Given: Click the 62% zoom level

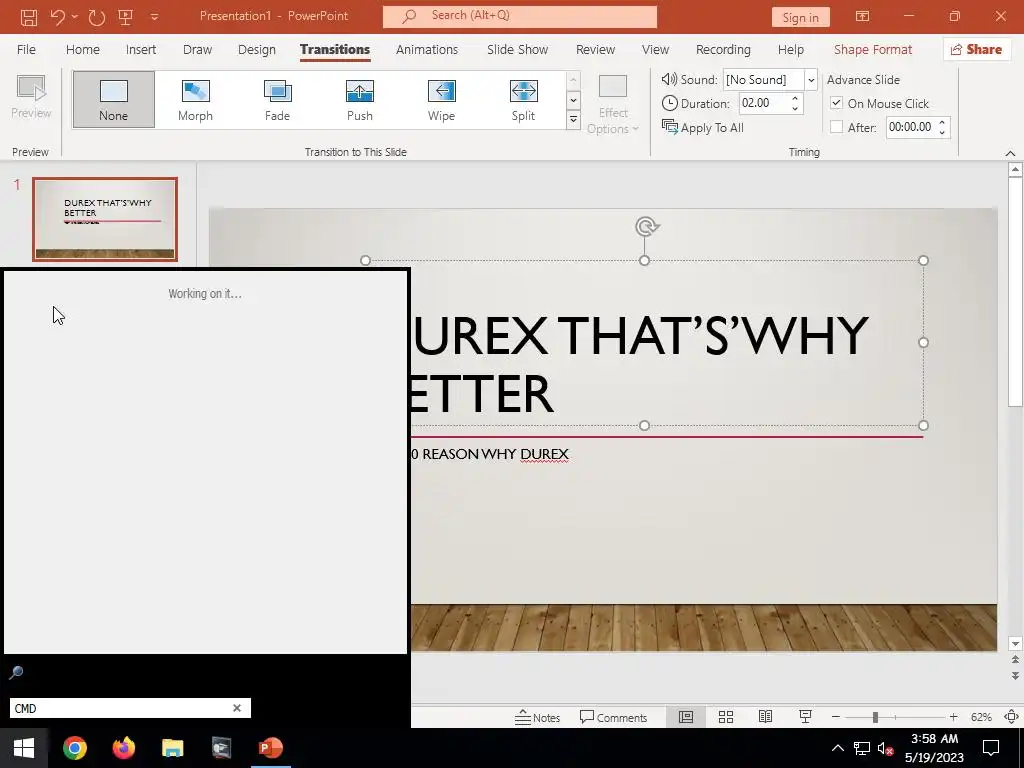Looking at the screenshot, I should tap(981, 717).
